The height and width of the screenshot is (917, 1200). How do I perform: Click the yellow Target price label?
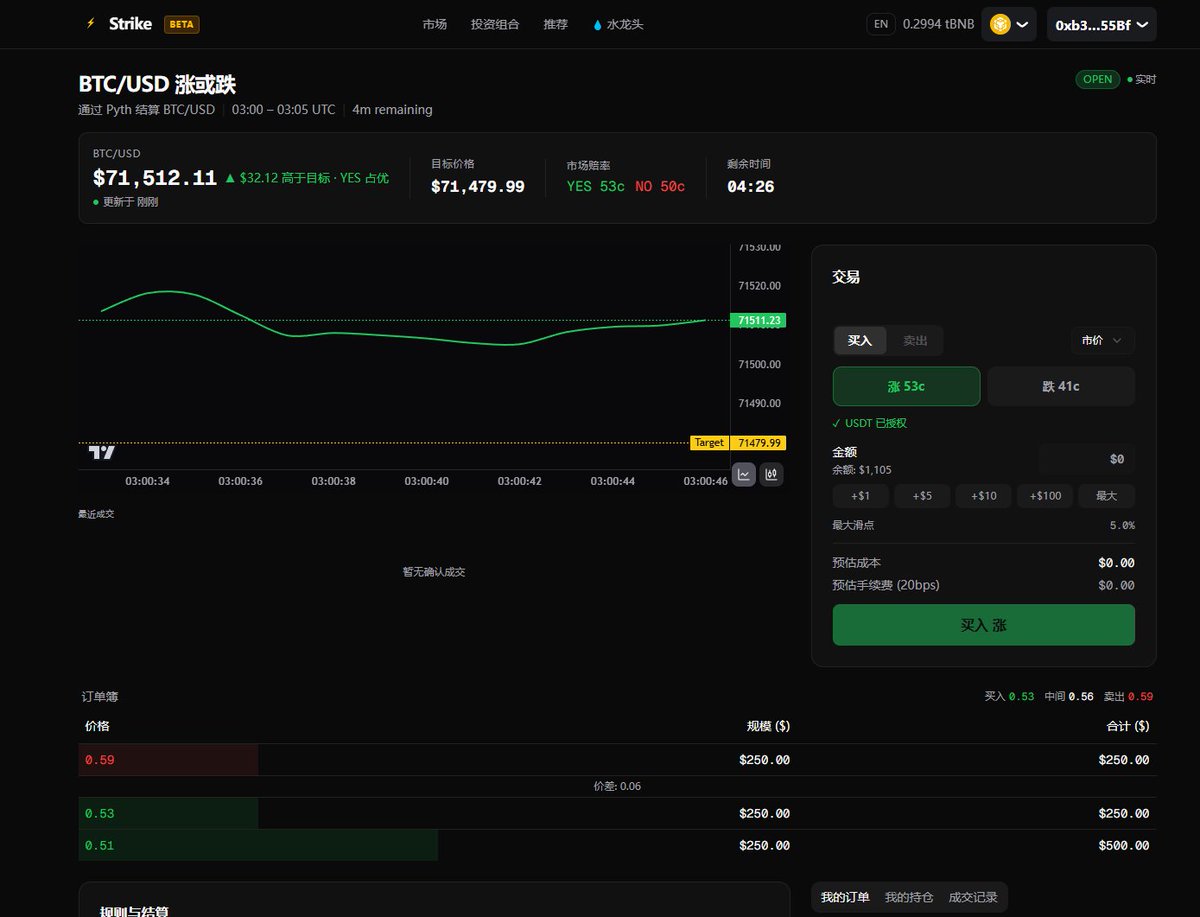coord(709,443)
